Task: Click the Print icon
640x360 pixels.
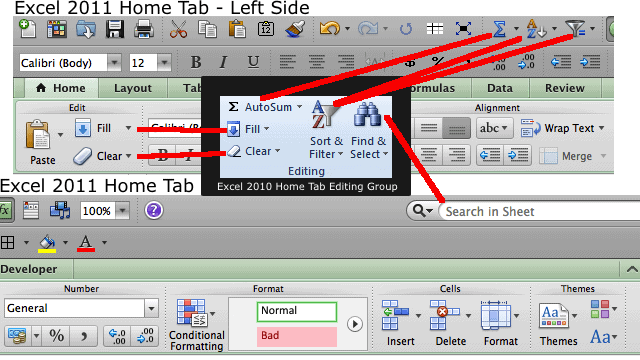Action: coord(144,29)
